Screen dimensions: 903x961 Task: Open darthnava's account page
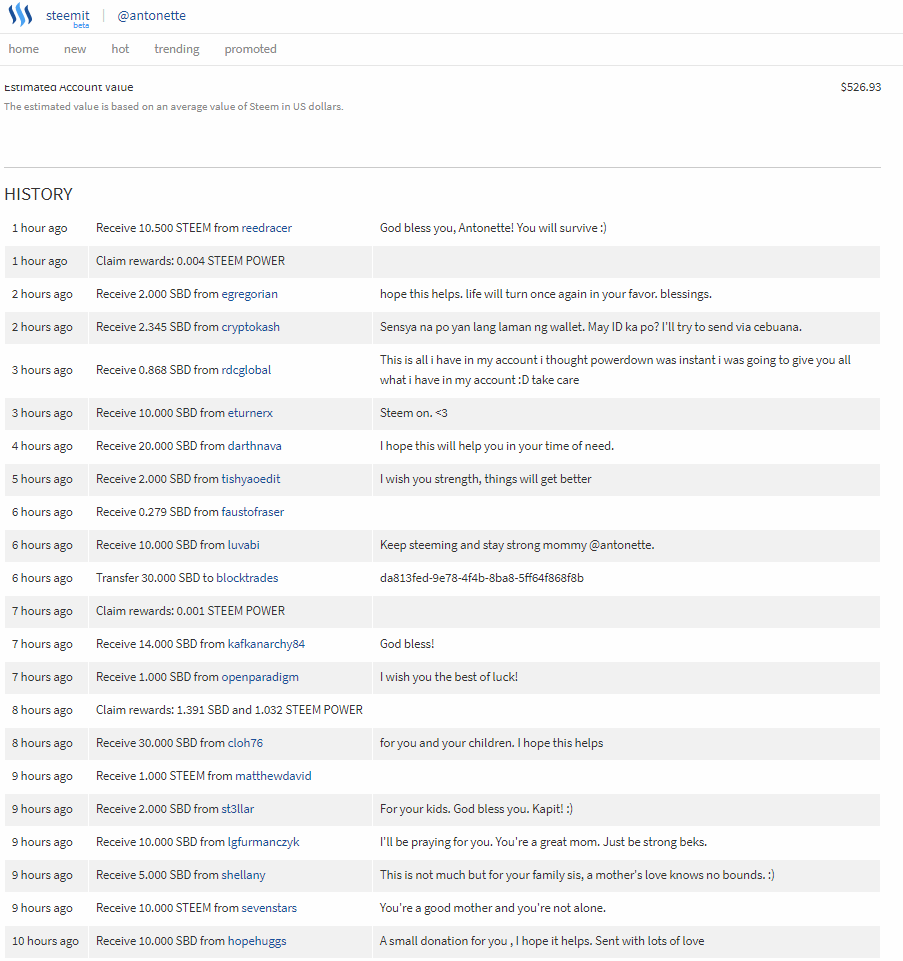(x=254, y=446)
